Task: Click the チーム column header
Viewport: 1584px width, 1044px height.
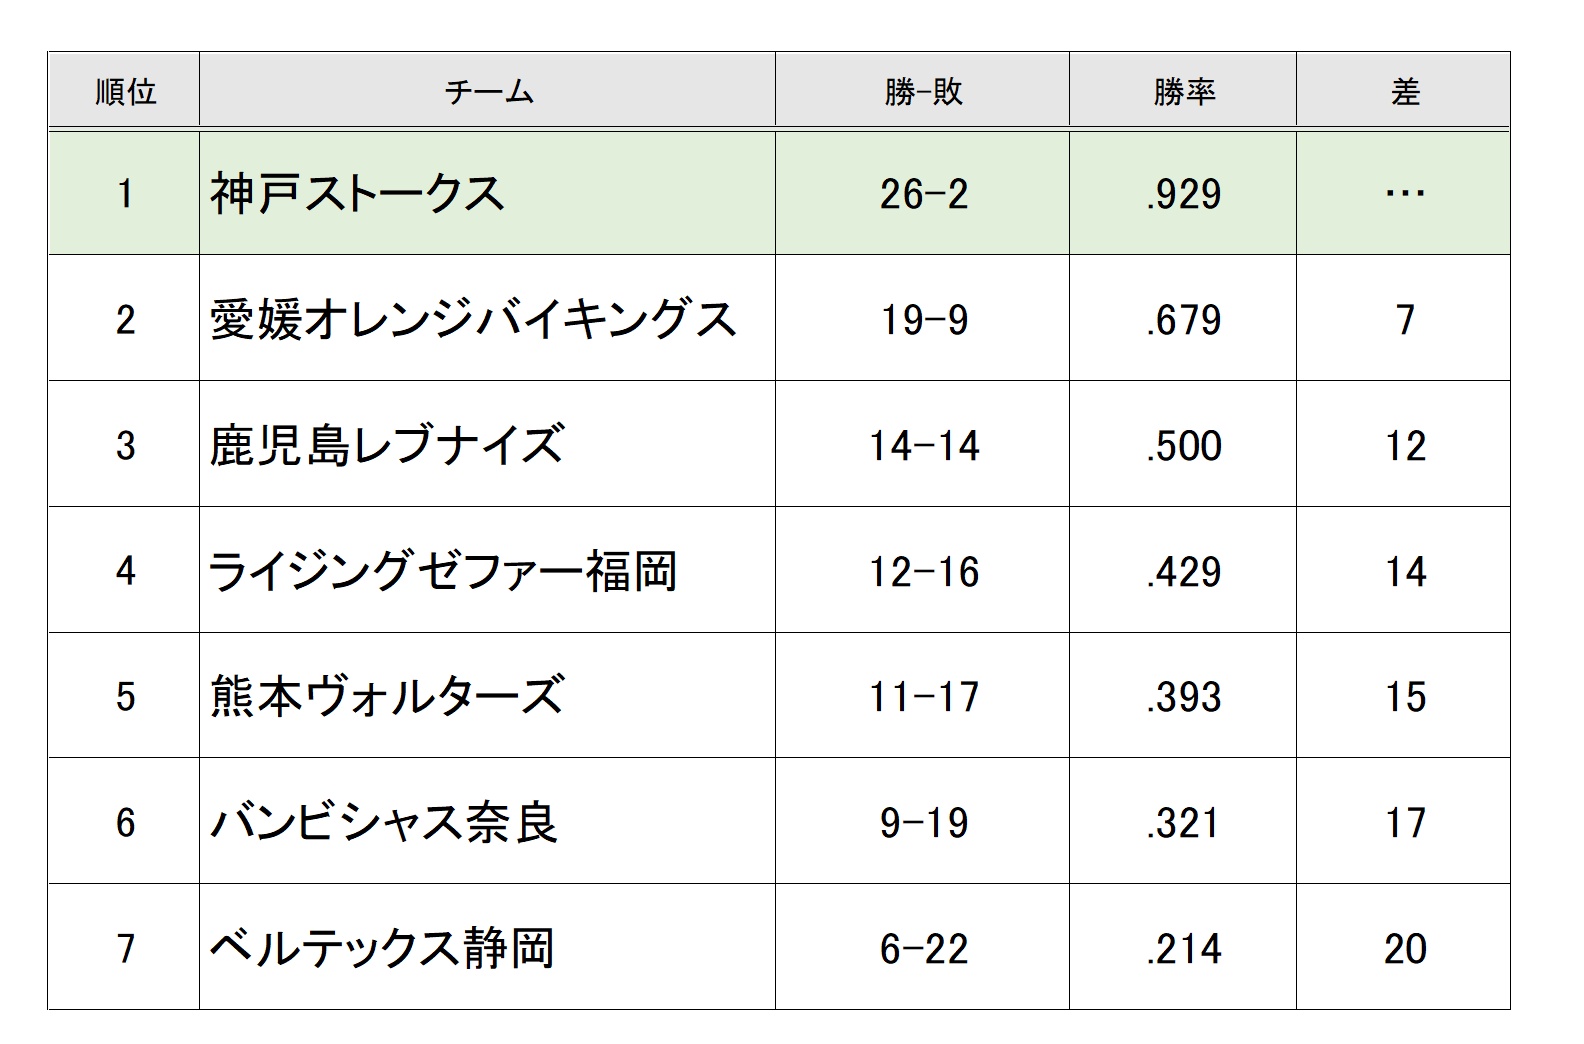Action: point(488,92)
